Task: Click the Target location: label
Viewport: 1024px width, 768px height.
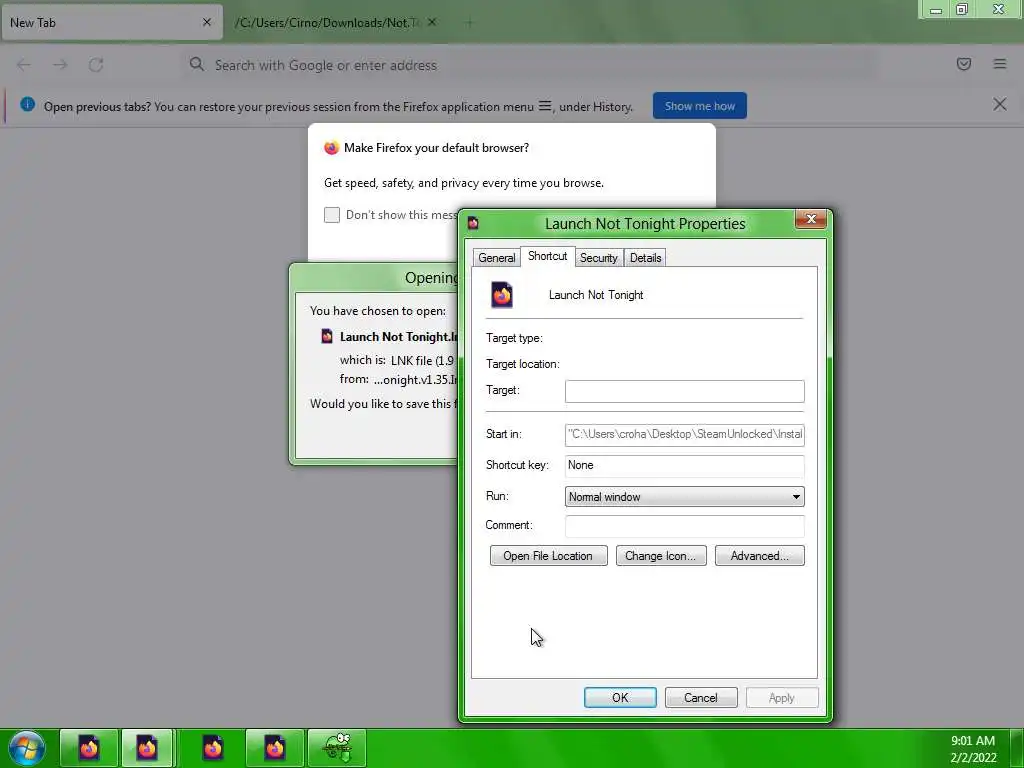Action: point(522,364)
